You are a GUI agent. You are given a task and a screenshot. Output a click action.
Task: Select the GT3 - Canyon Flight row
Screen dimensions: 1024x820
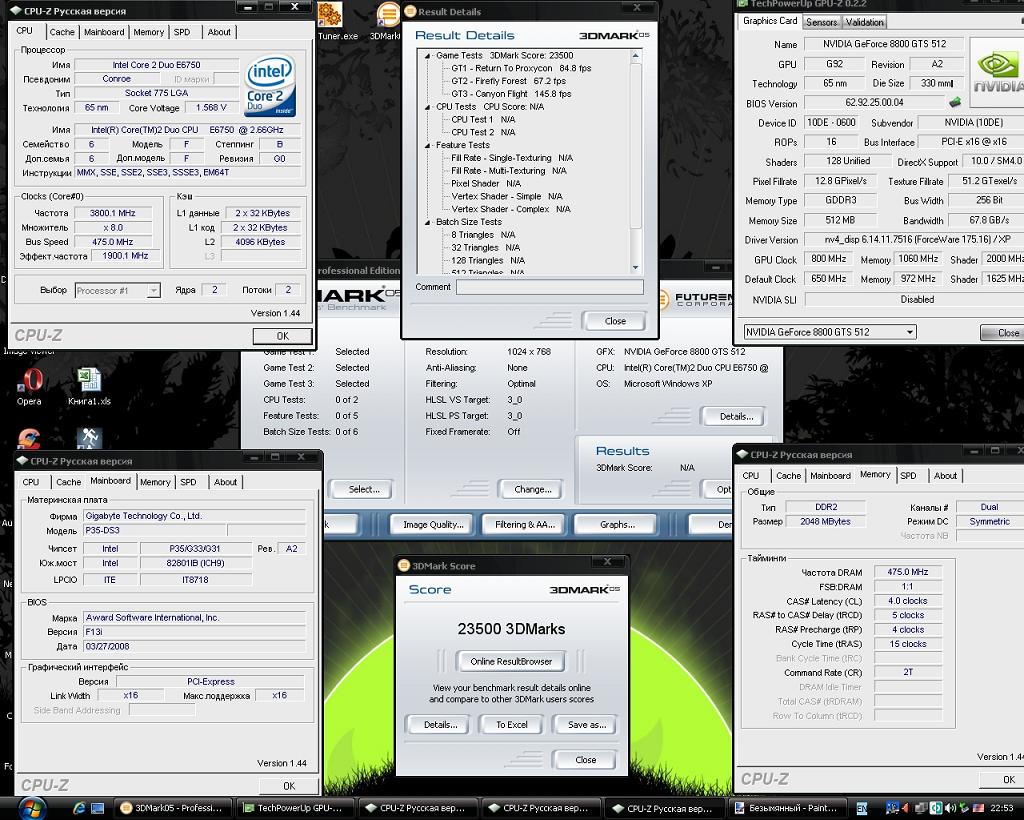click(x=511, y=94)
